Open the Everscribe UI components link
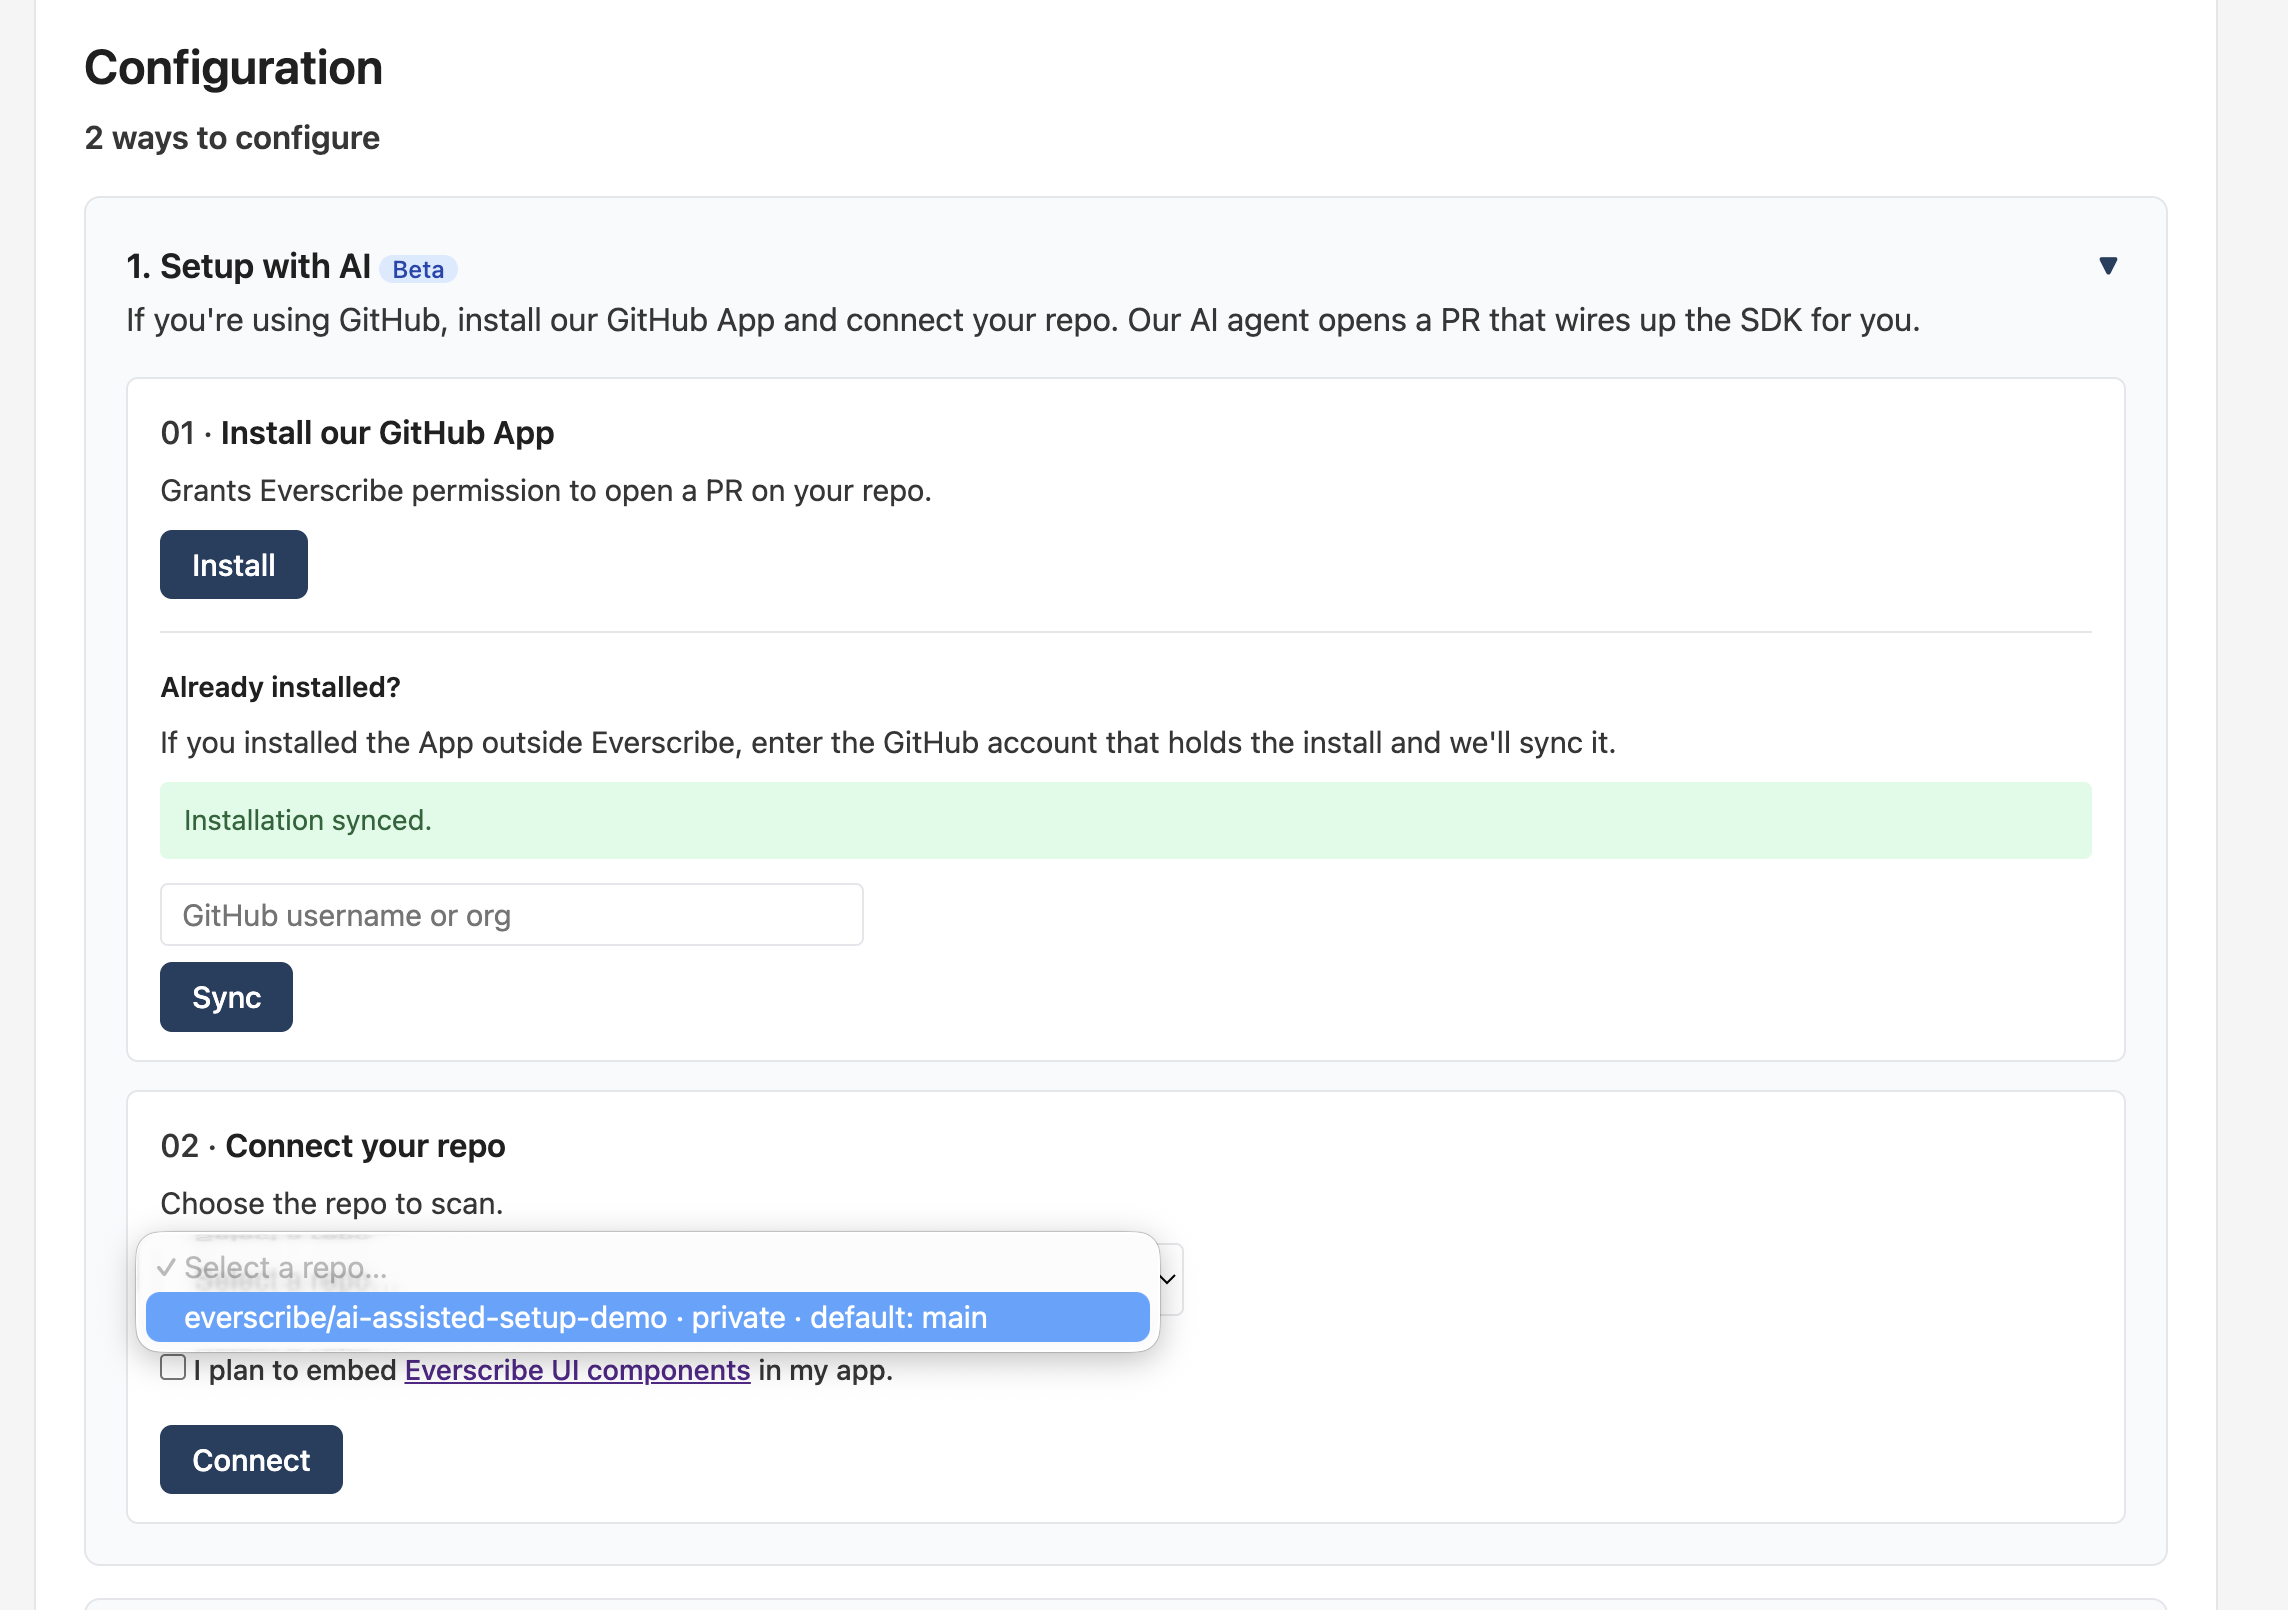The height and width of the screenshot is (1610, 2288). 577,1369
